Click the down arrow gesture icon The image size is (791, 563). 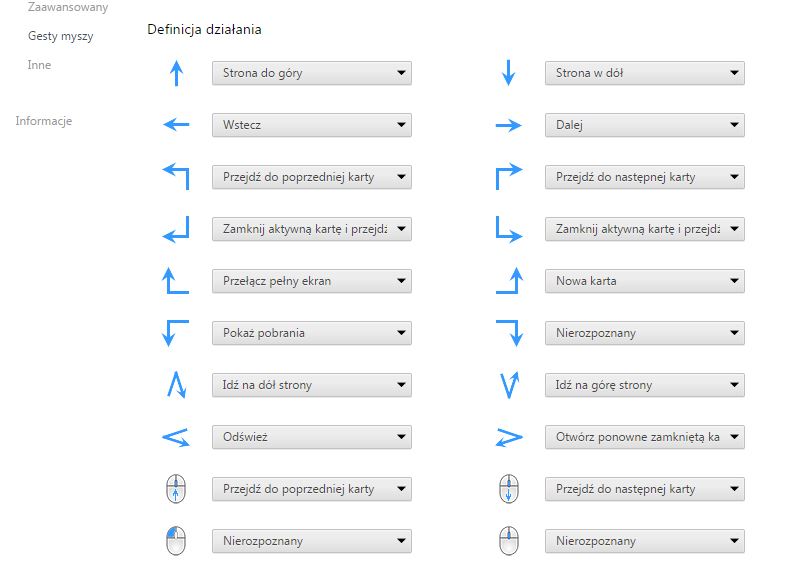[x=508, y=73]
